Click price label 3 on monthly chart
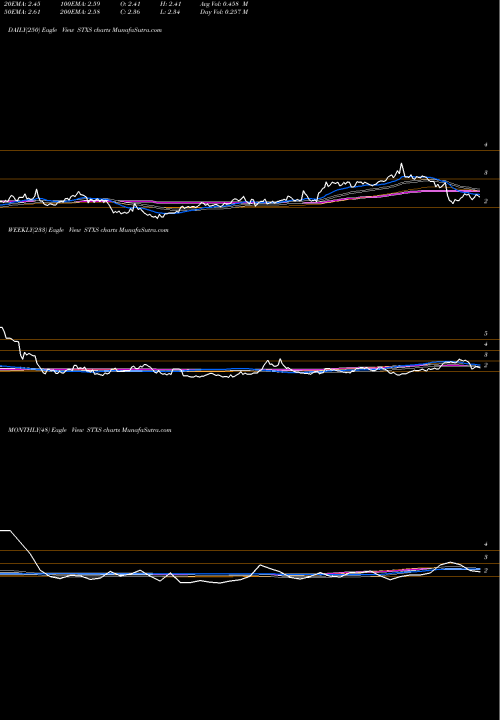Screen dimensions: 500x720 [x=485, y=557]
